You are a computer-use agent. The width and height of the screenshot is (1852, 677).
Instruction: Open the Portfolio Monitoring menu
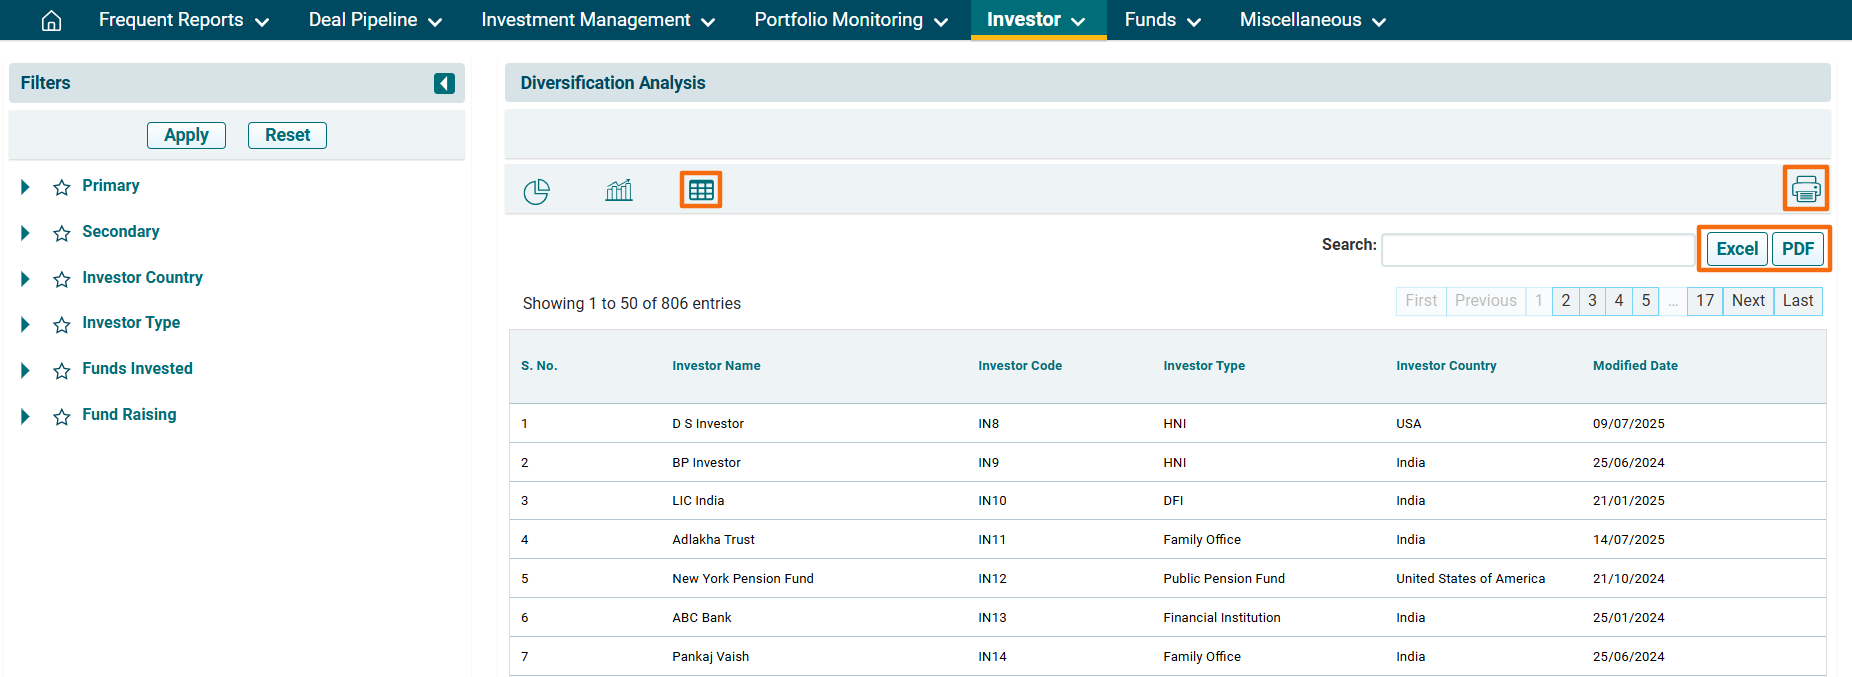pyautogui.click(x=850, y=20)
